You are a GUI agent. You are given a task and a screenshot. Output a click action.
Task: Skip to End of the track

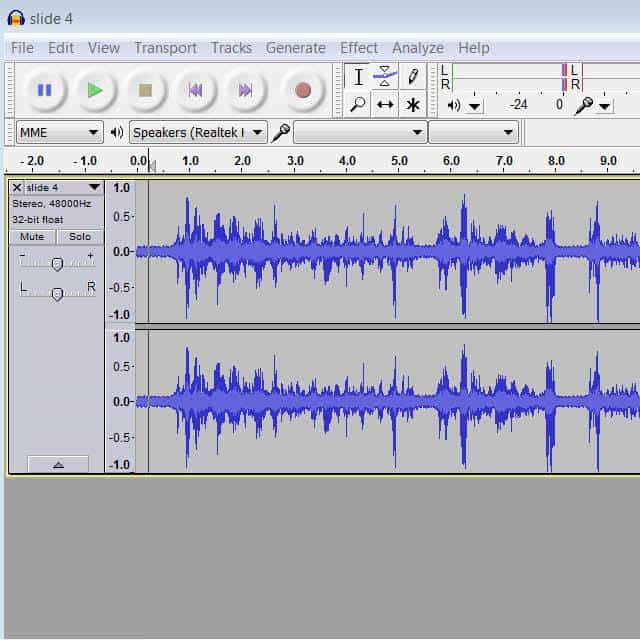(245, 90)
